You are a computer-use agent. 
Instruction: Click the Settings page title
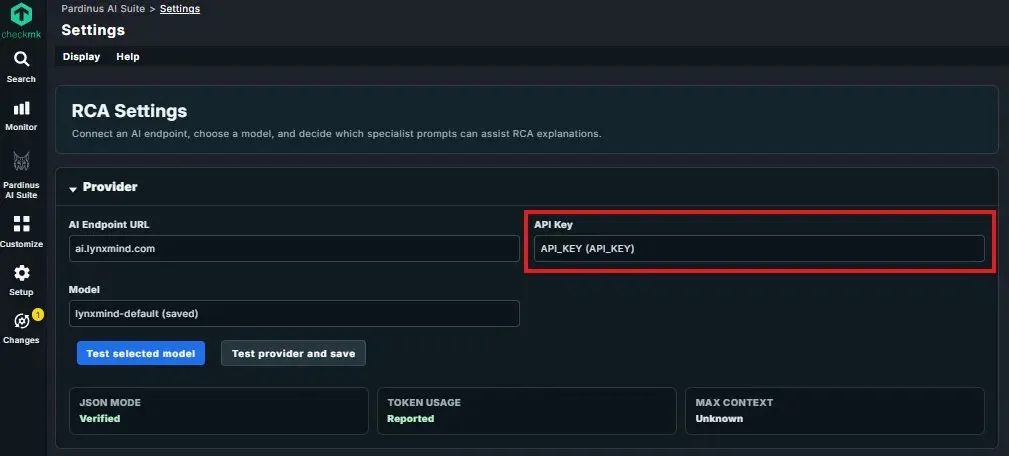(93, 30)
